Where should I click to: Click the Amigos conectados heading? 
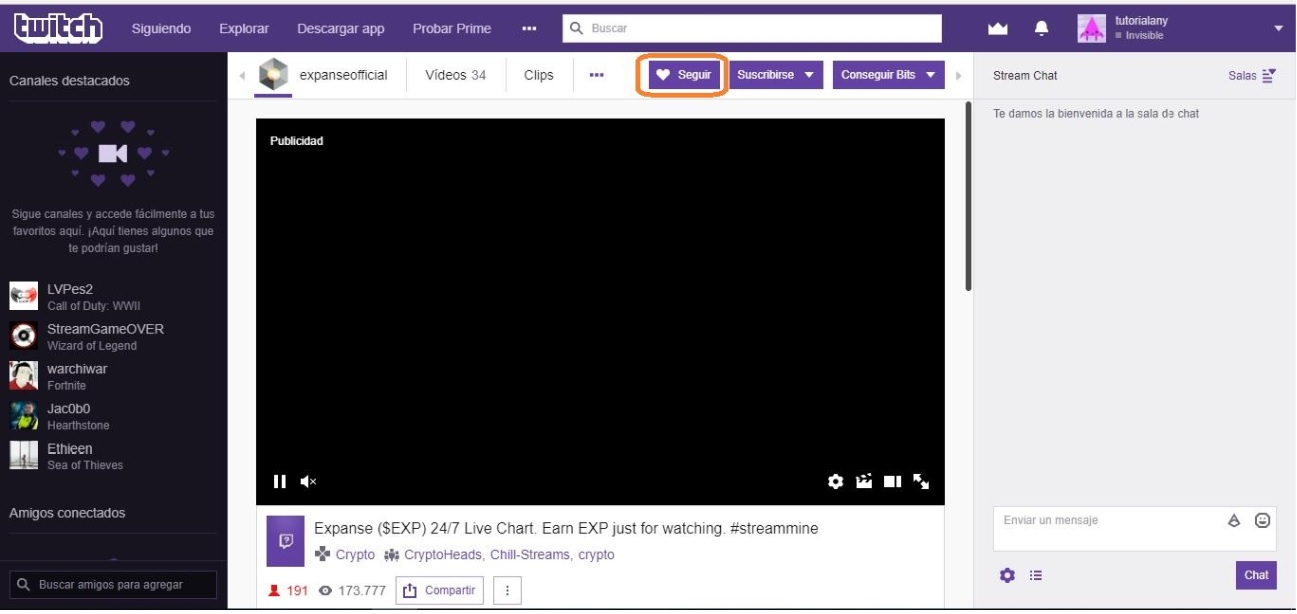67,513
